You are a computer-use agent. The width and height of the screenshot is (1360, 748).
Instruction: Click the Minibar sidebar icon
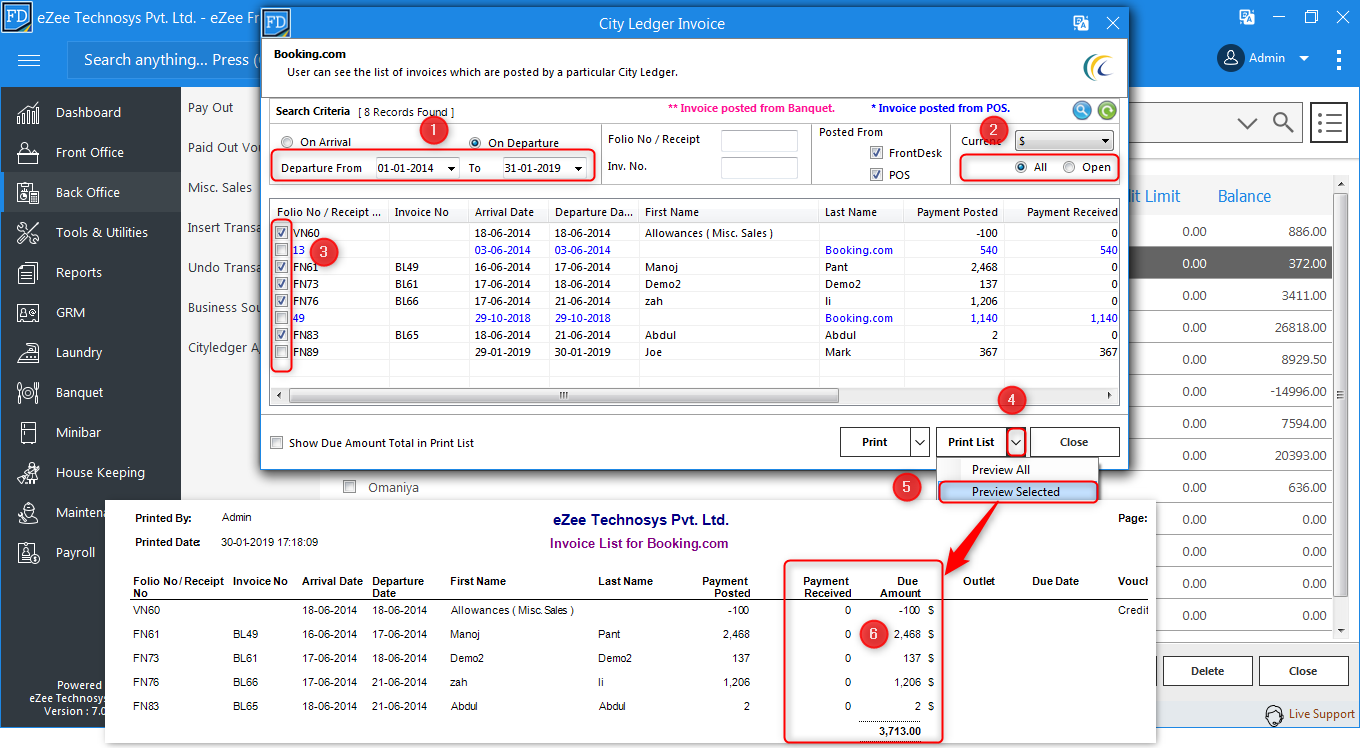click(x=28, y=433)
